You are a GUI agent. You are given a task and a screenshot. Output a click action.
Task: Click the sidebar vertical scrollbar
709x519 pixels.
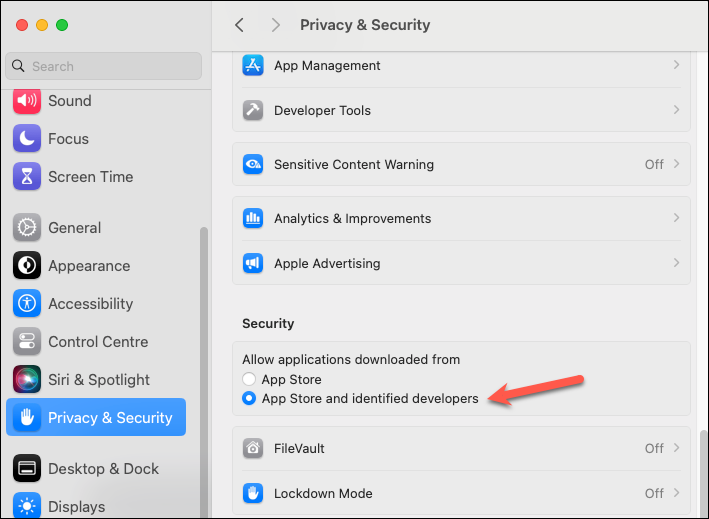coord(204,372)
